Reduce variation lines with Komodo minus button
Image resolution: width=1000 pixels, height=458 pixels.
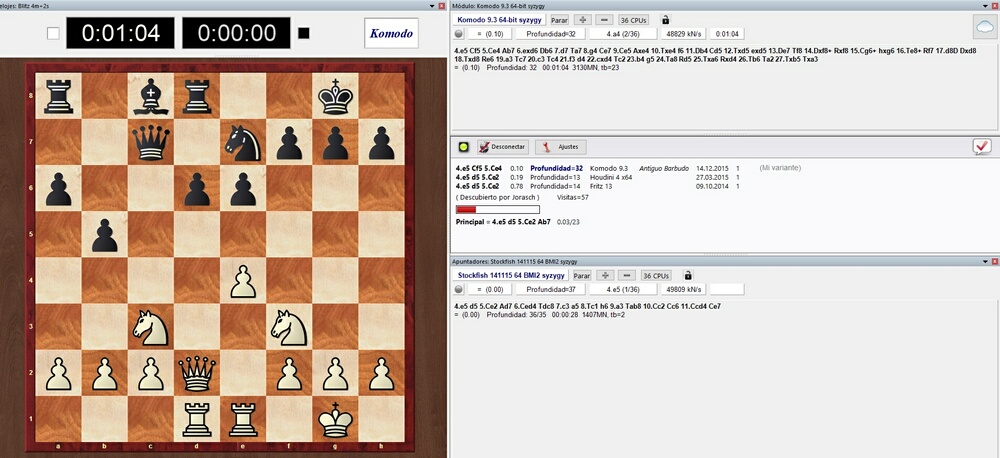tap(605, 20)
